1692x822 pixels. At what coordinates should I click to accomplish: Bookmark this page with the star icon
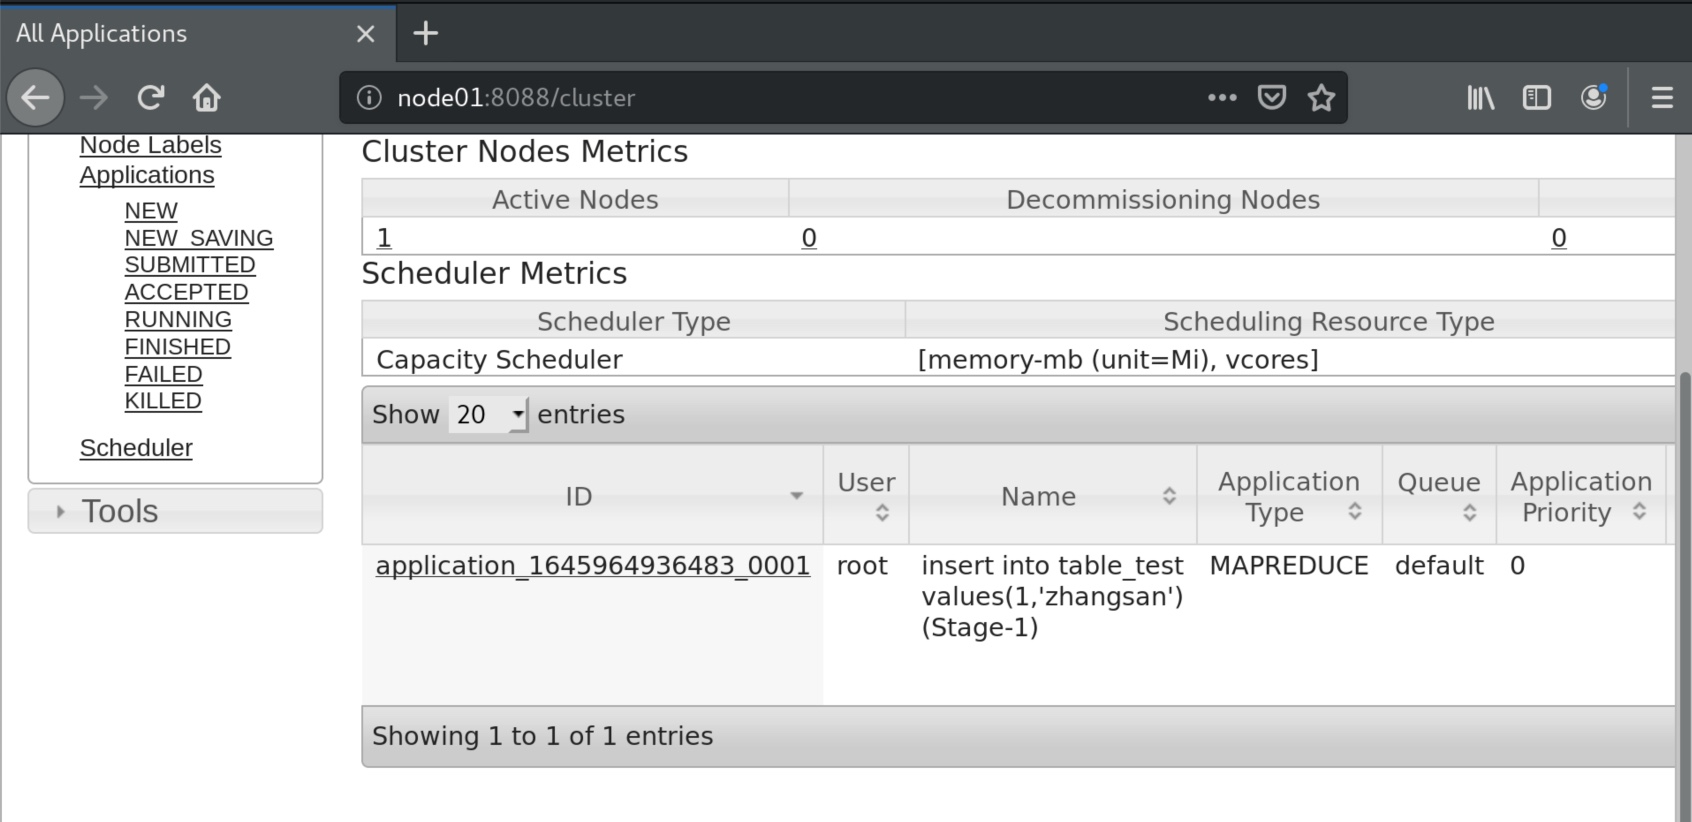(1321, 97)
